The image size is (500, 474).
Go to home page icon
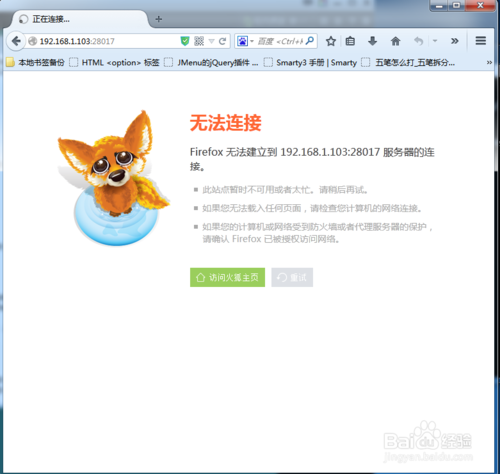pyautogui.click(x=395, y=41)
